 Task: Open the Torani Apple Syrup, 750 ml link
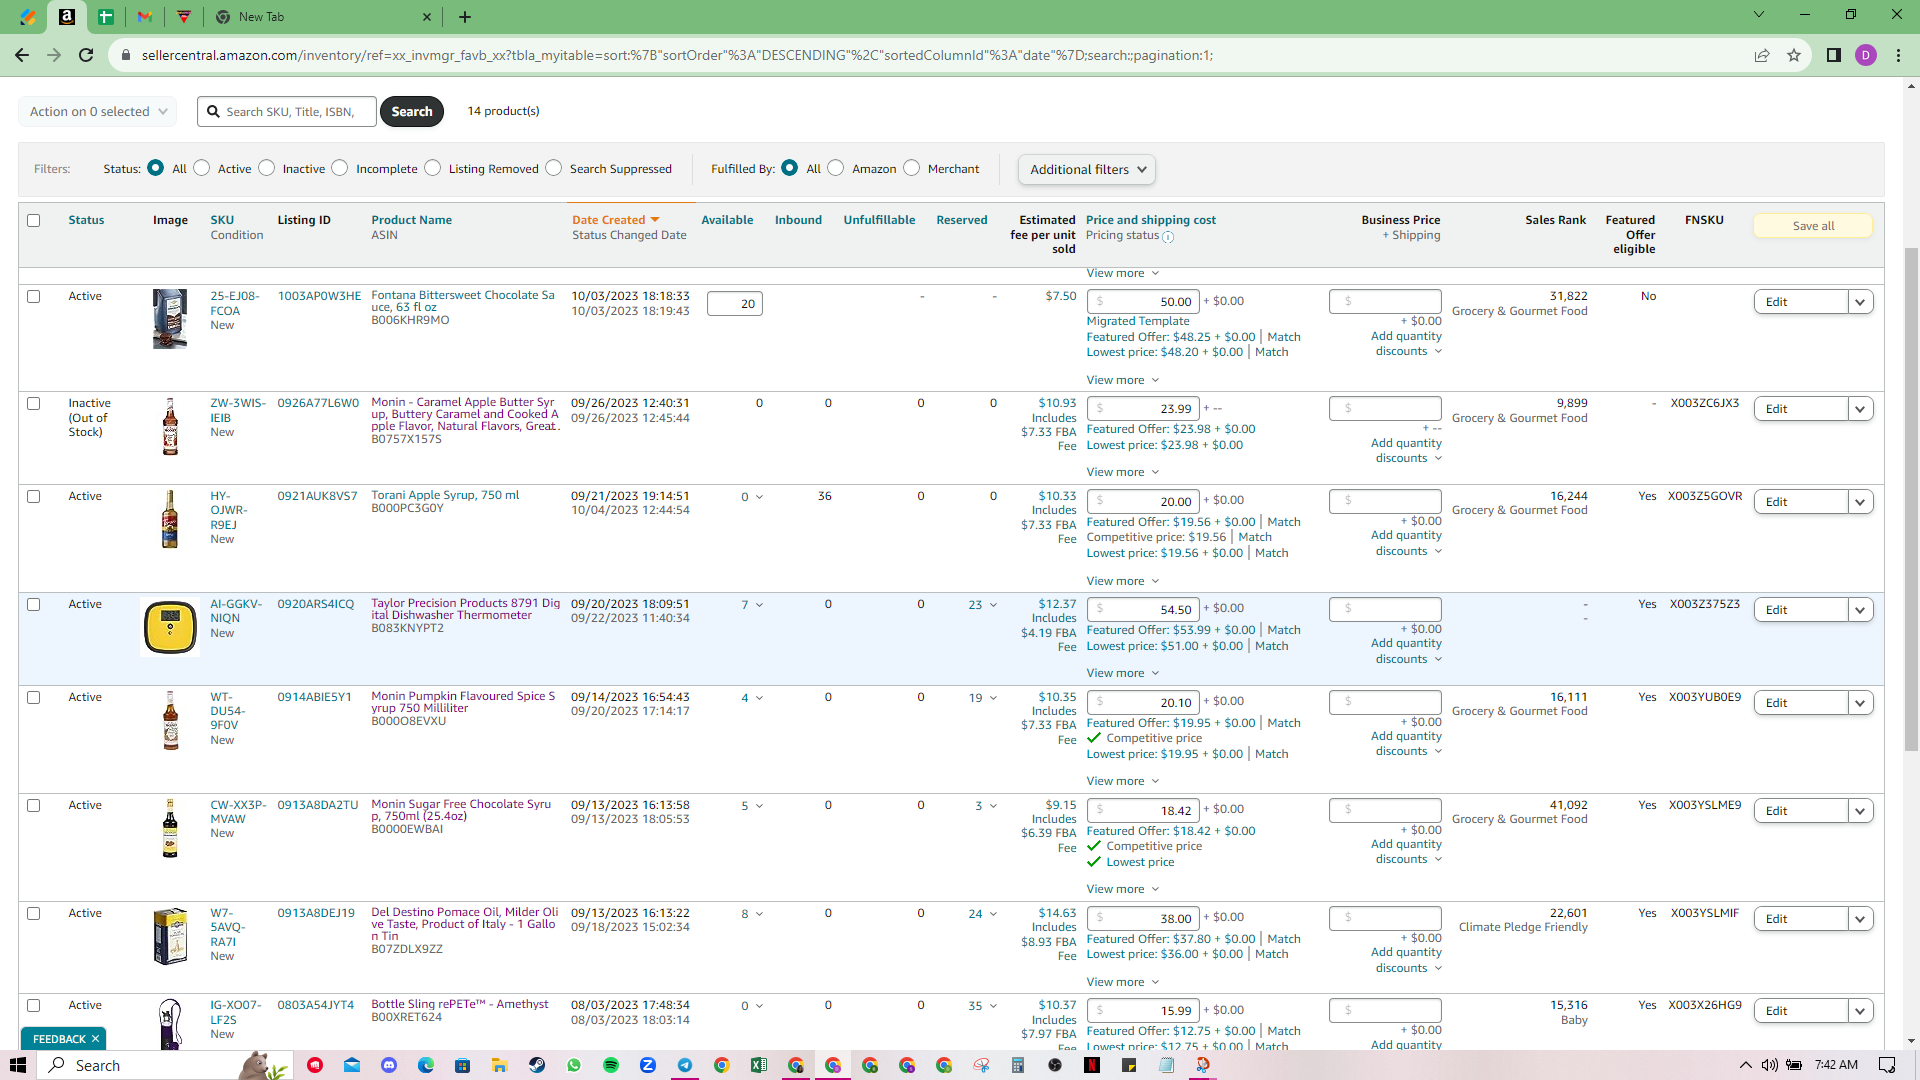[445, 495]
